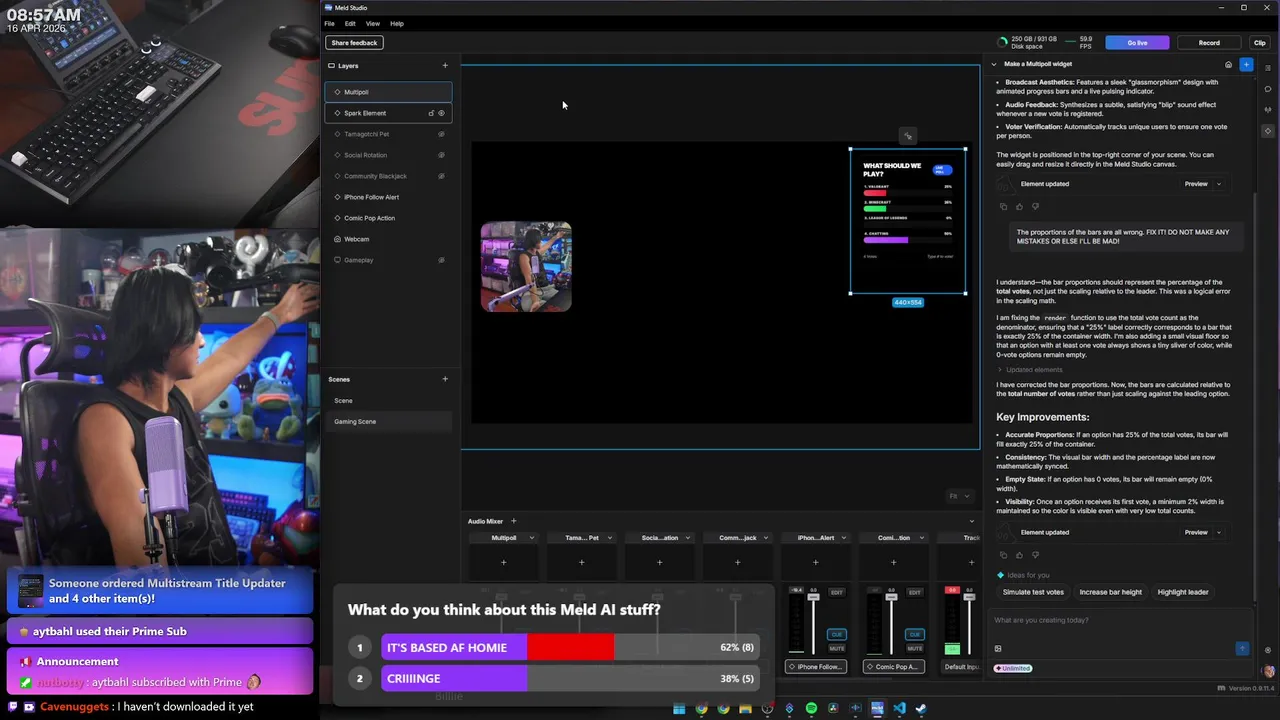The height and width of the screenshot is (720, 1280).
Task: Select the Gaming Scene in the Scenes list
Action: pos(388,422)
